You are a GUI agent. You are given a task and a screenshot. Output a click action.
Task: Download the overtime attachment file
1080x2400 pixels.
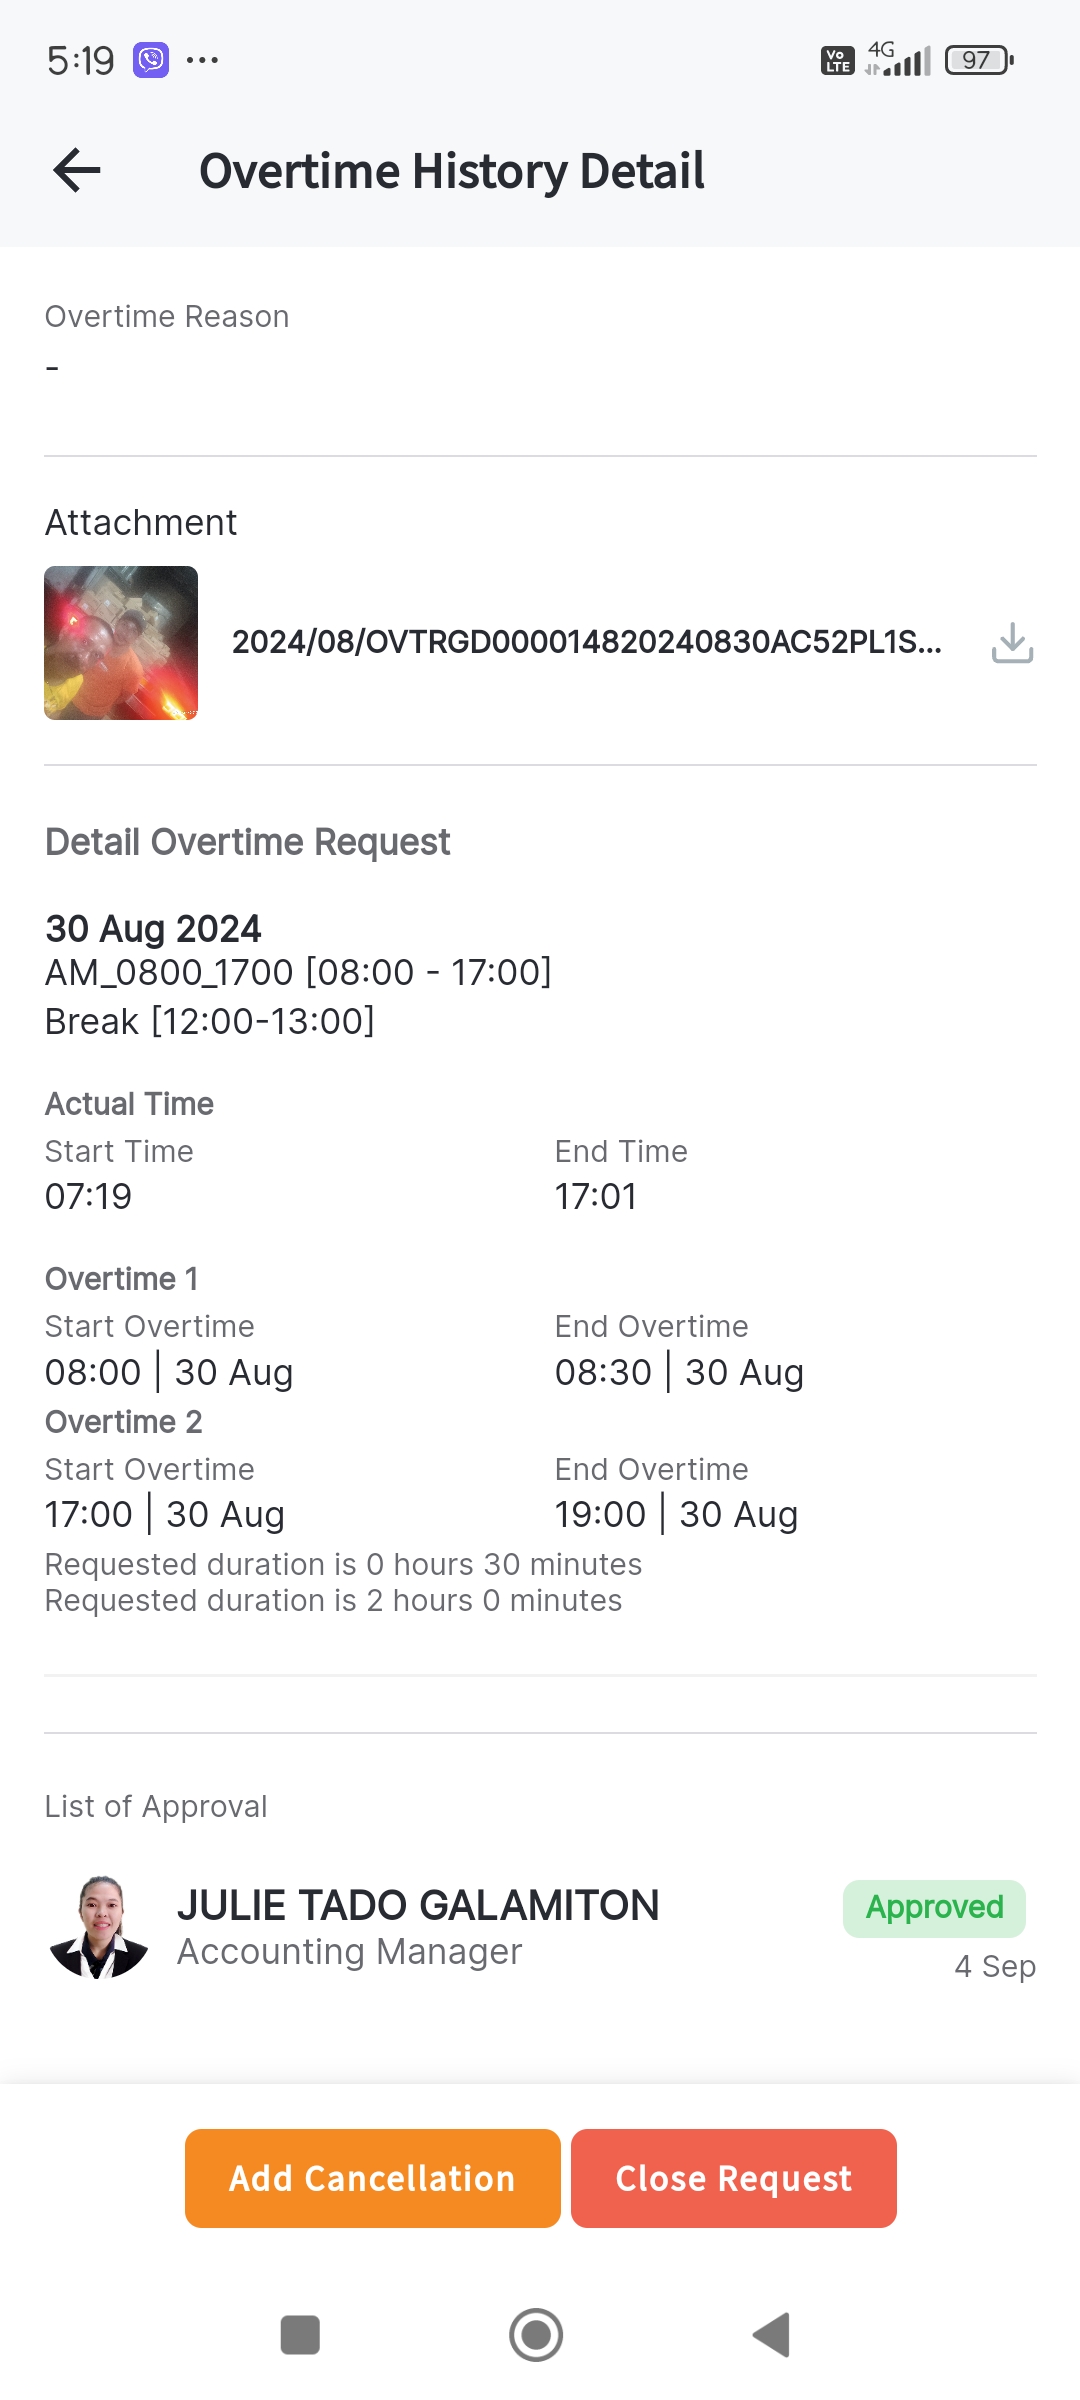[x=1012, y=643]
